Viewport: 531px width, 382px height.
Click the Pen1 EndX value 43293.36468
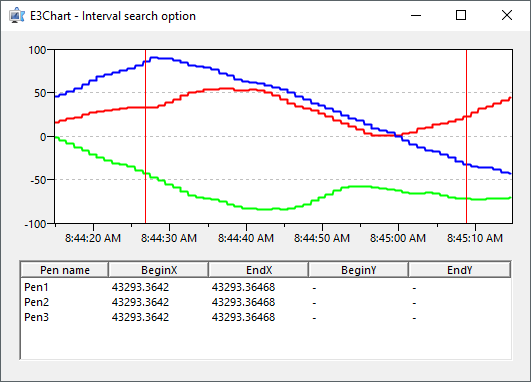243,288
